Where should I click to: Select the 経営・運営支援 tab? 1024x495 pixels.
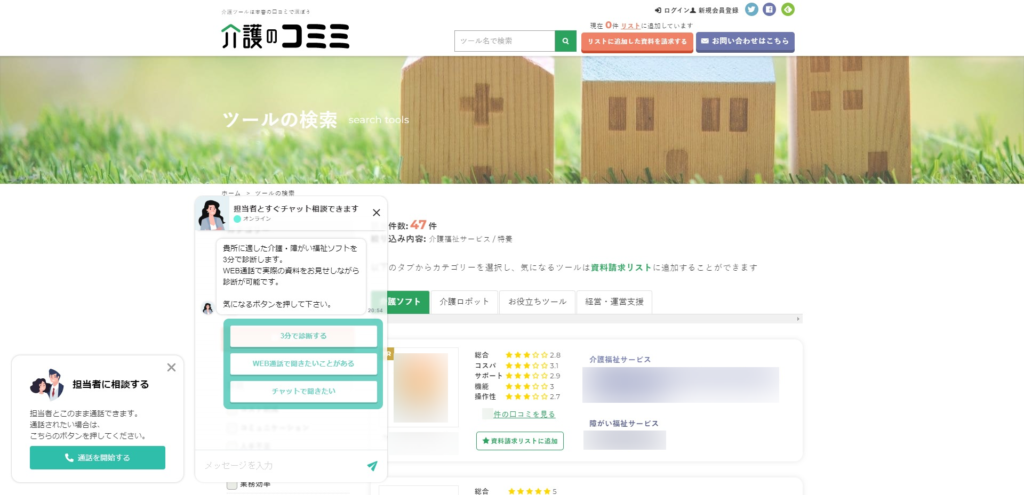(614, 302)
